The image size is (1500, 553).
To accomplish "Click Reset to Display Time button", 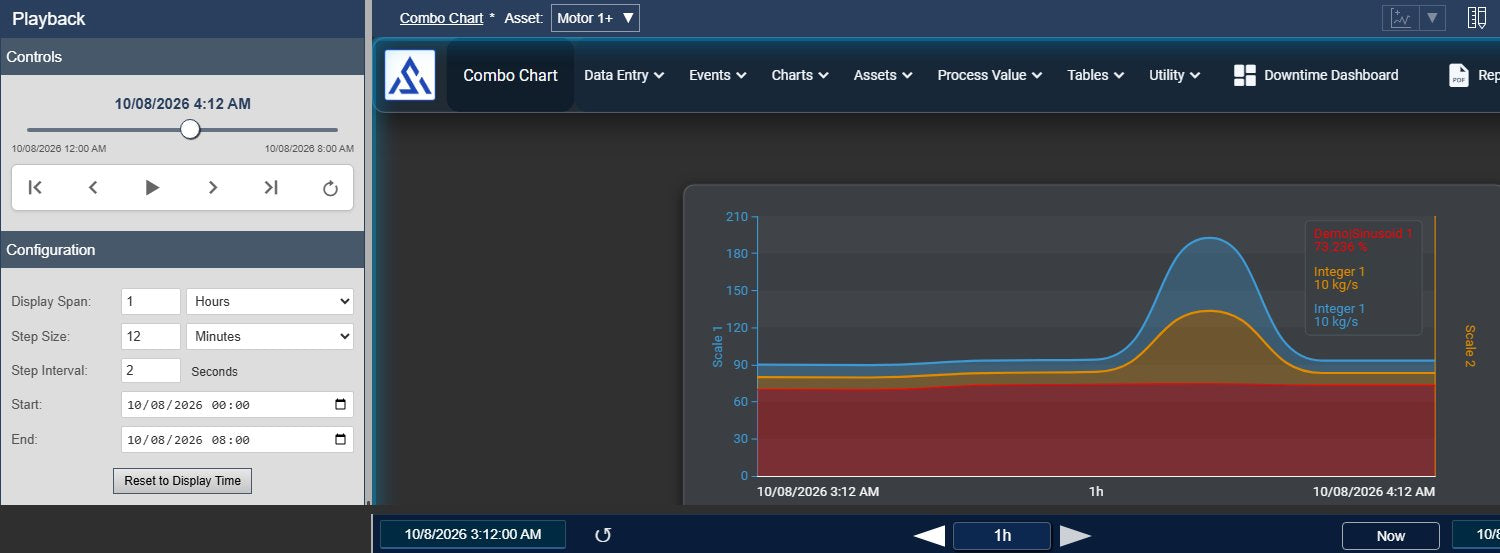I will click(x=182, y=481).
